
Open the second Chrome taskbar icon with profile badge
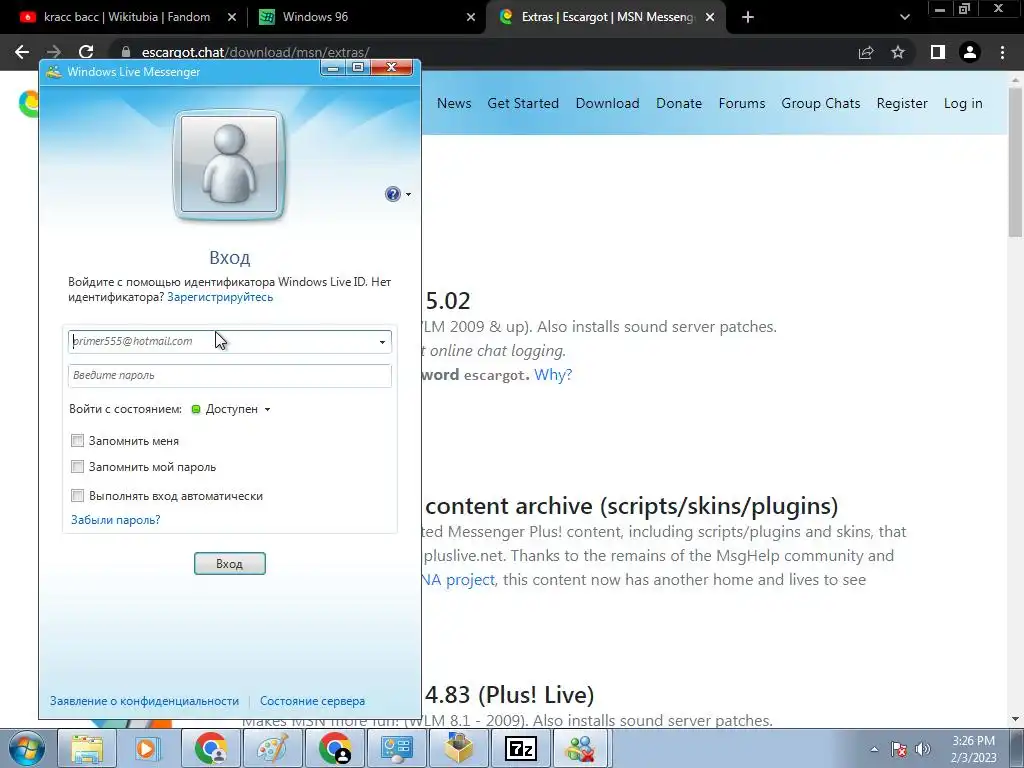point(335,749)
